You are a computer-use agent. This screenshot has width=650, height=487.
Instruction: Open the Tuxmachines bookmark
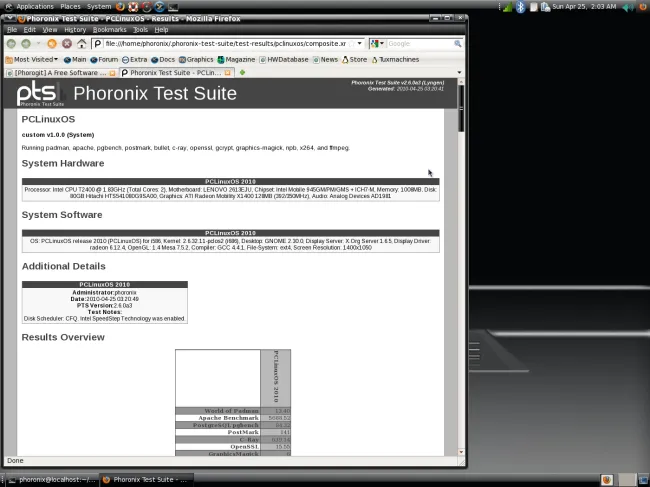tap(395, 60)
